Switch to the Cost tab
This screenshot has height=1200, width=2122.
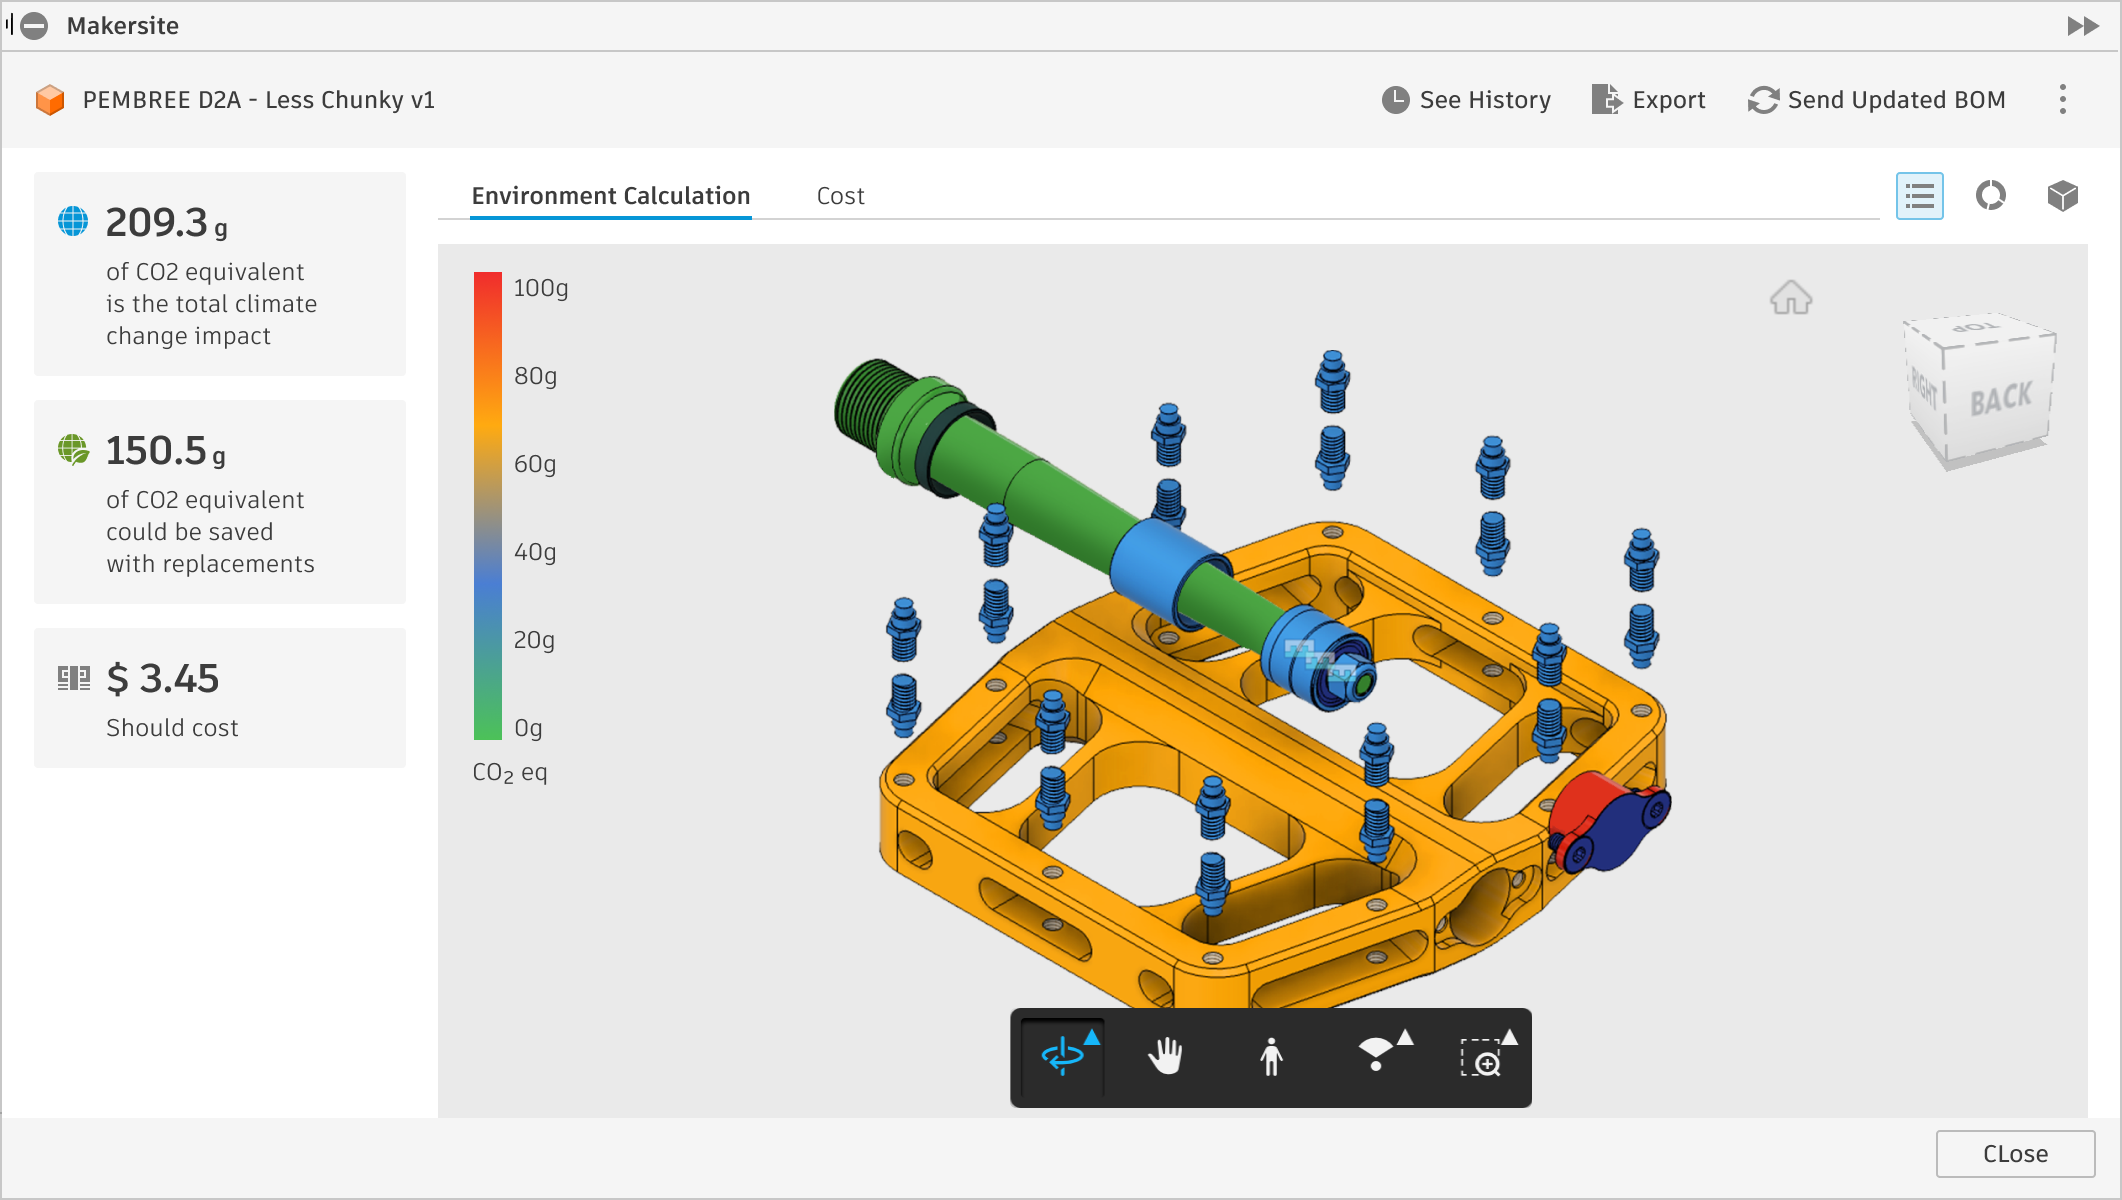[840, 196]
